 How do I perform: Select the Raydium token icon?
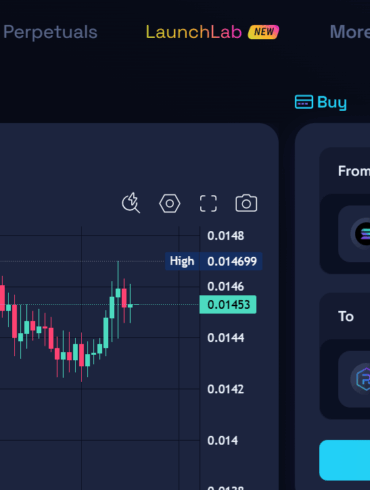[362, 379]
